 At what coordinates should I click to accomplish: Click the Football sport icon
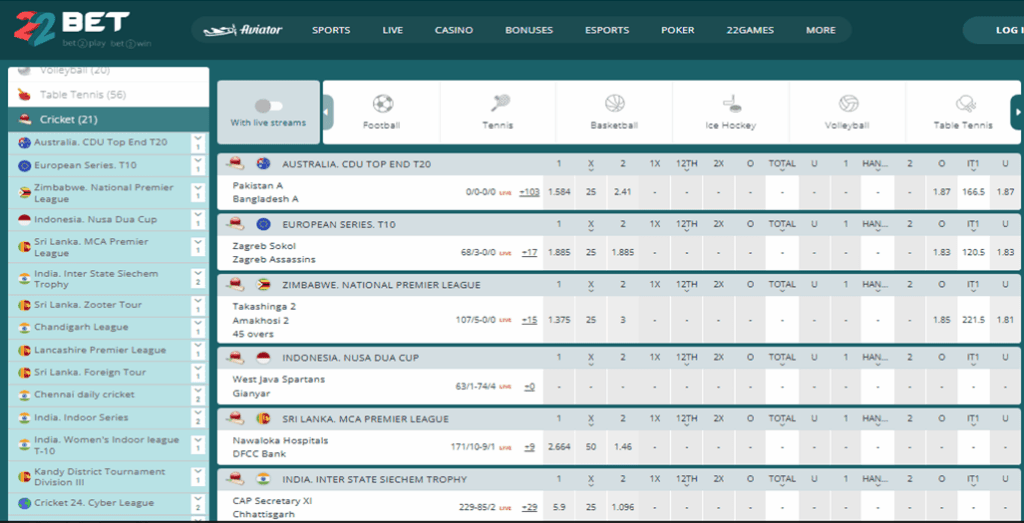(382, 104)
